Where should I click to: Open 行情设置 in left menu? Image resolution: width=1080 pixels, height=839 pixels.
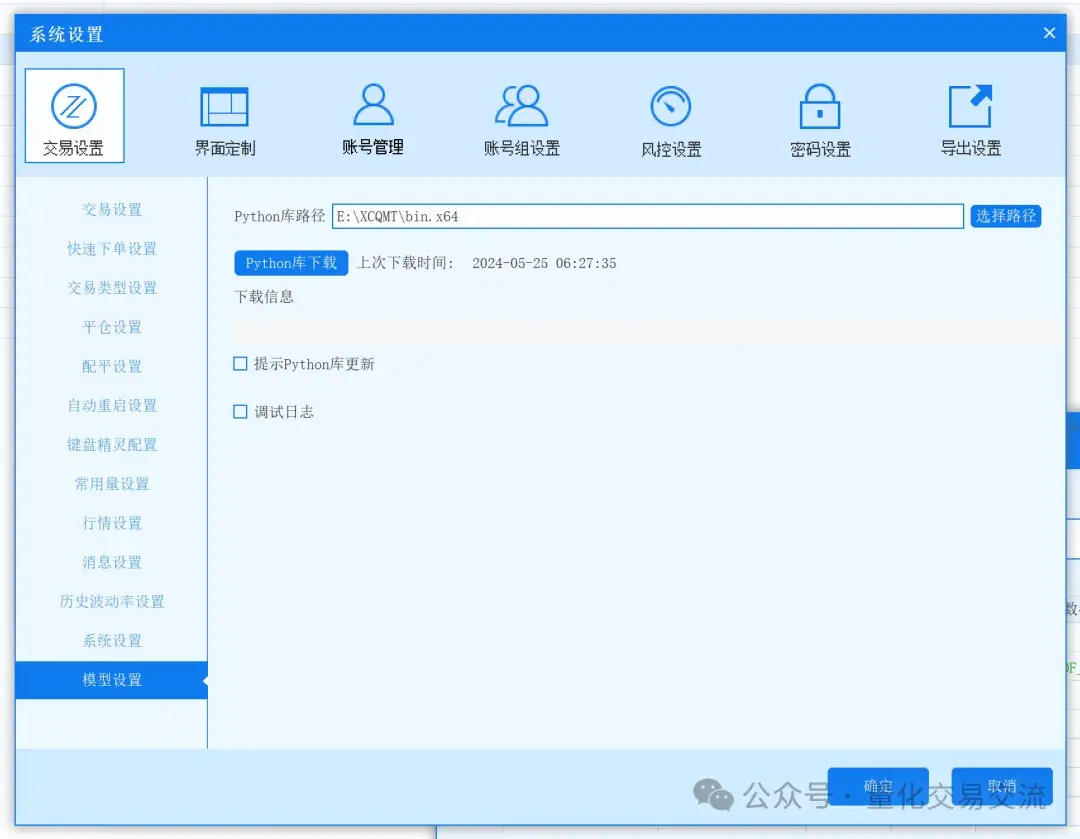tap(112, 523)
